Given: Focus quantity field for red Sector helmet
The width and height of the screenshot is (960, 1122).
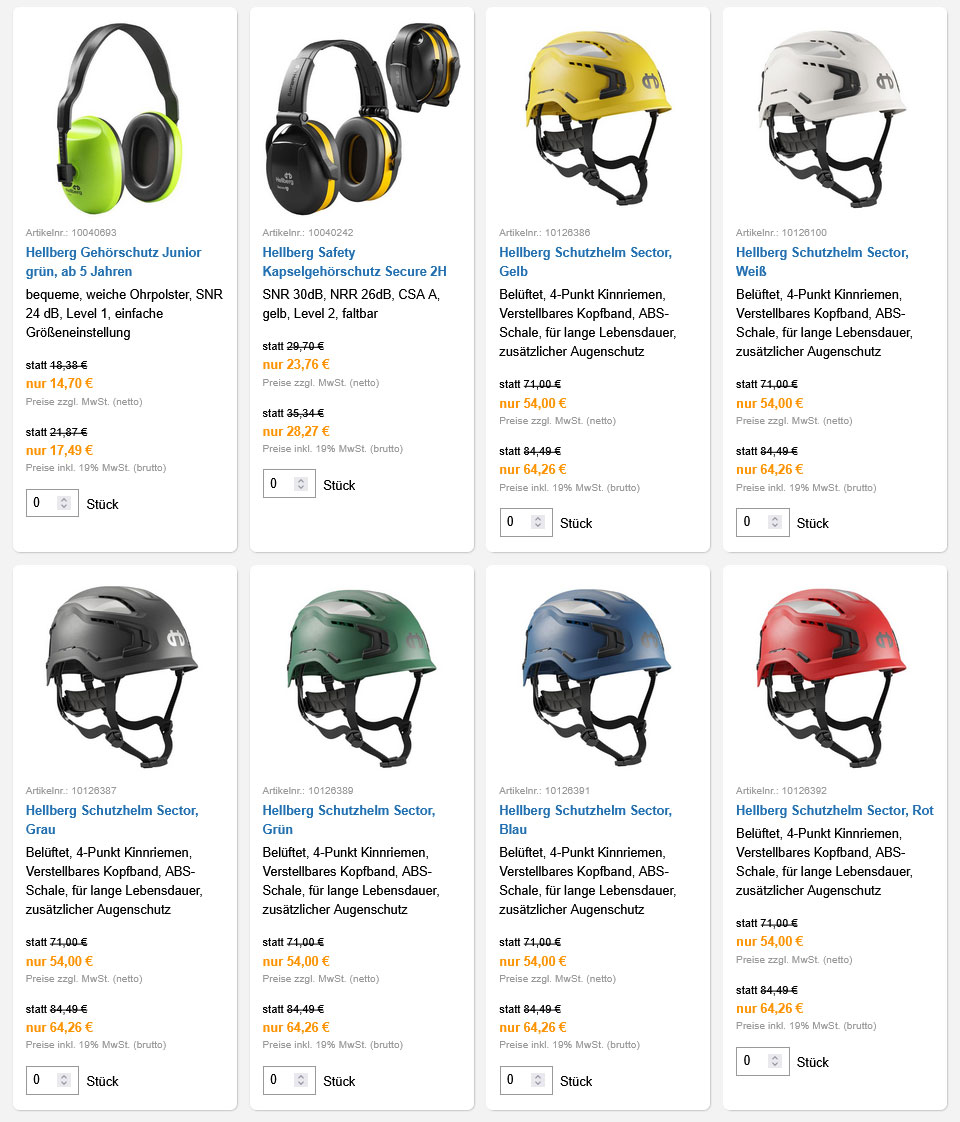Looking at the screenshot, I should coord(752,1061).
